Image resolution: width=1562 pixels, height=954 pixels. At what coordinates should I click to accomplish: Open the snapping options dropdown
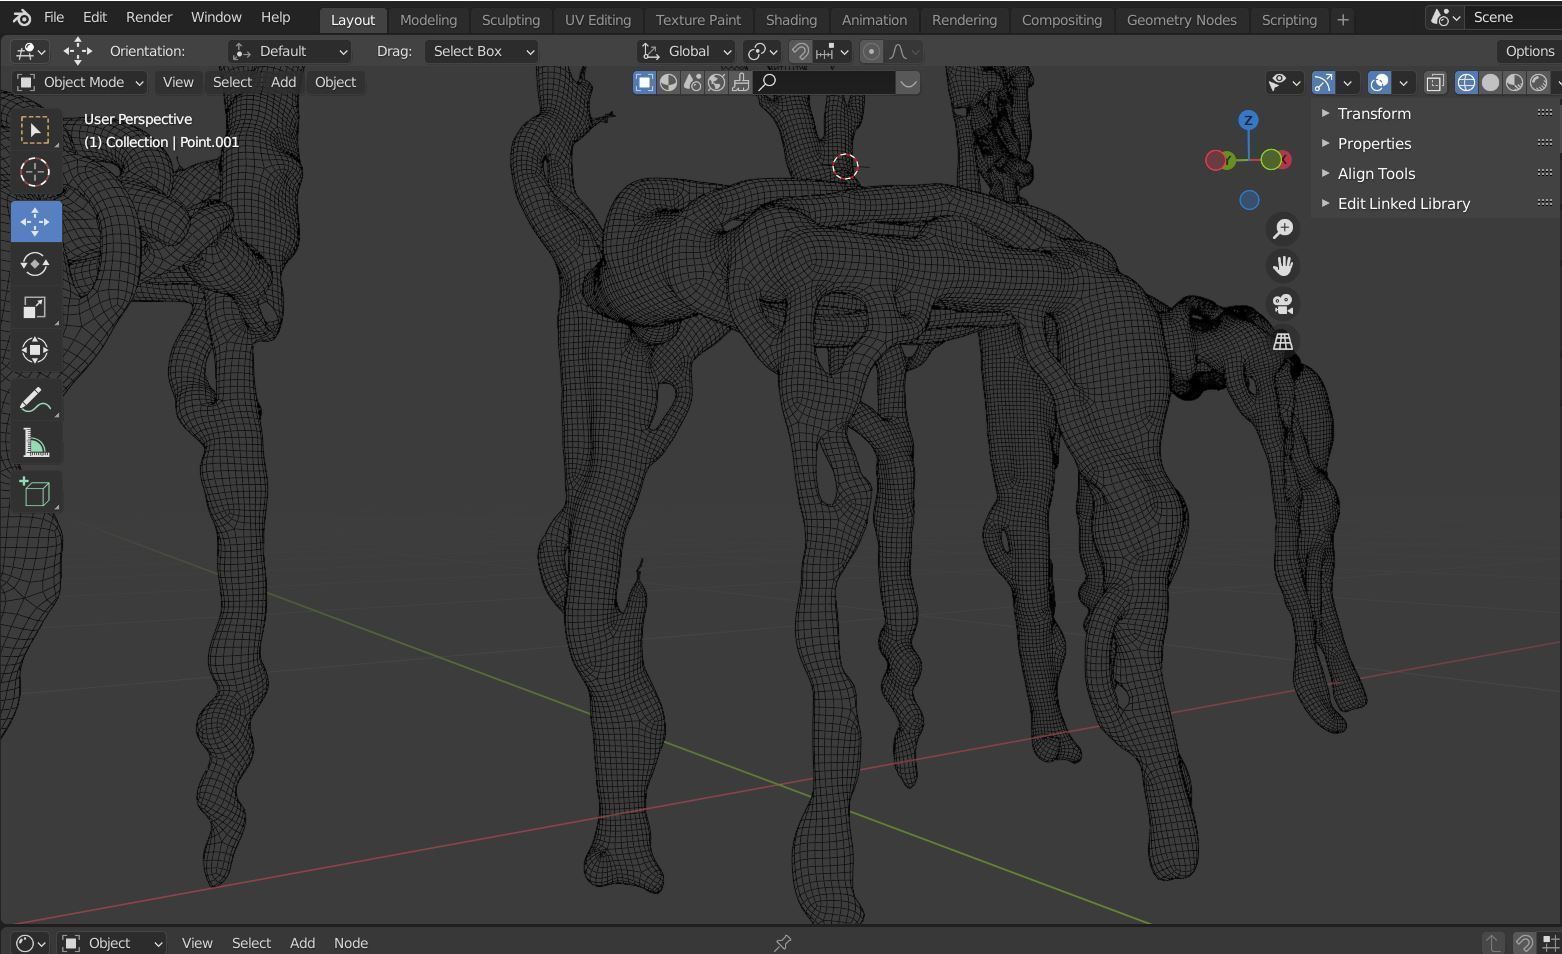pyautogui.click(x=833, y=51)
